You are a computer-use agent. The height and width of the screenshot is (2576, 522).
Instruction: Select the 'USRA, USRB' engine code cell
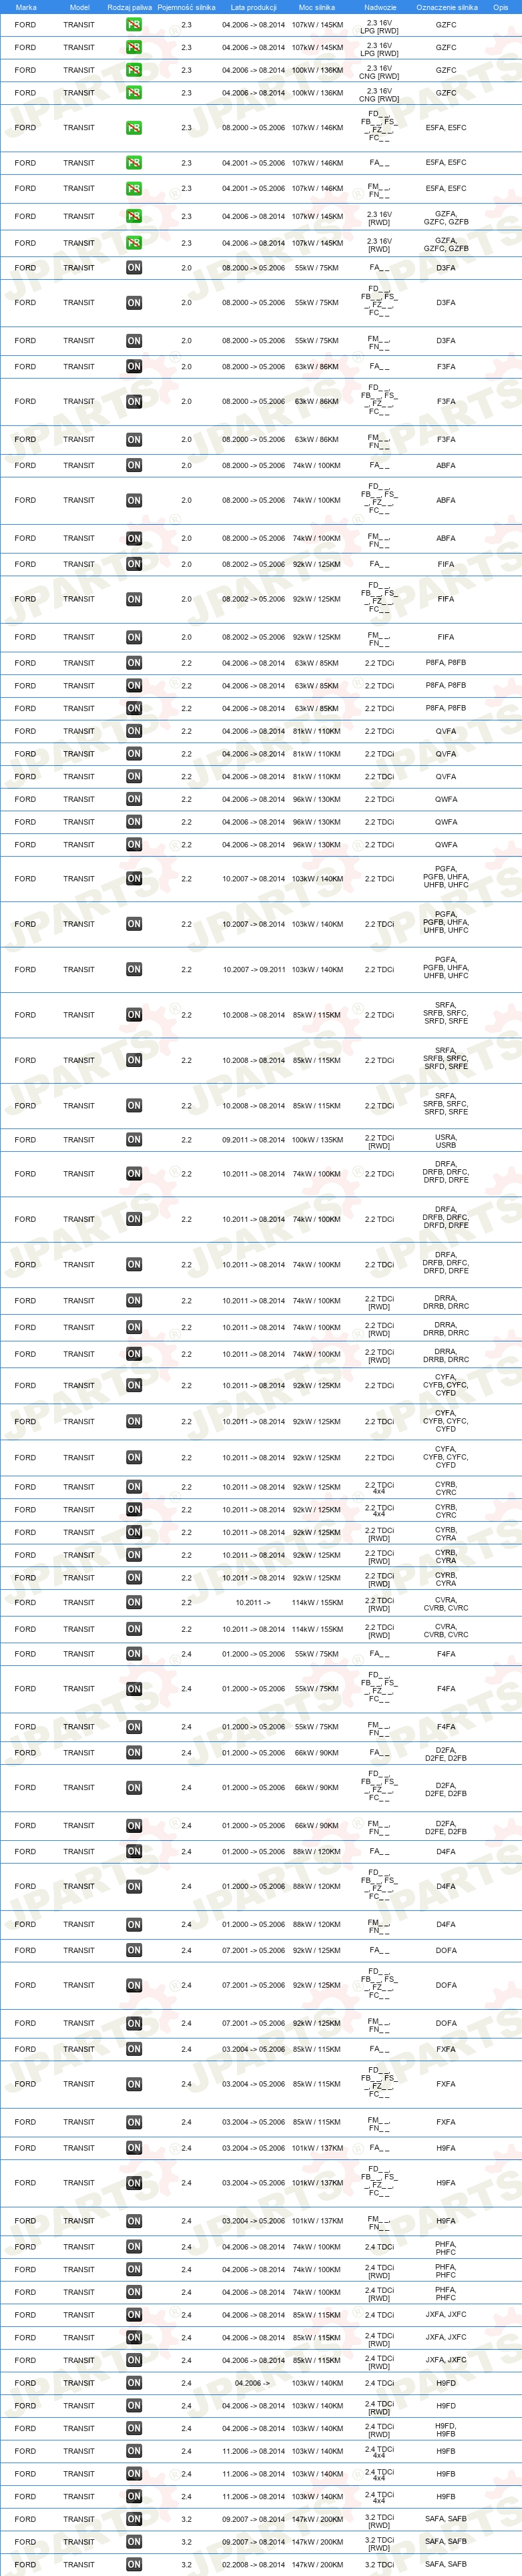coord(446,1141)
